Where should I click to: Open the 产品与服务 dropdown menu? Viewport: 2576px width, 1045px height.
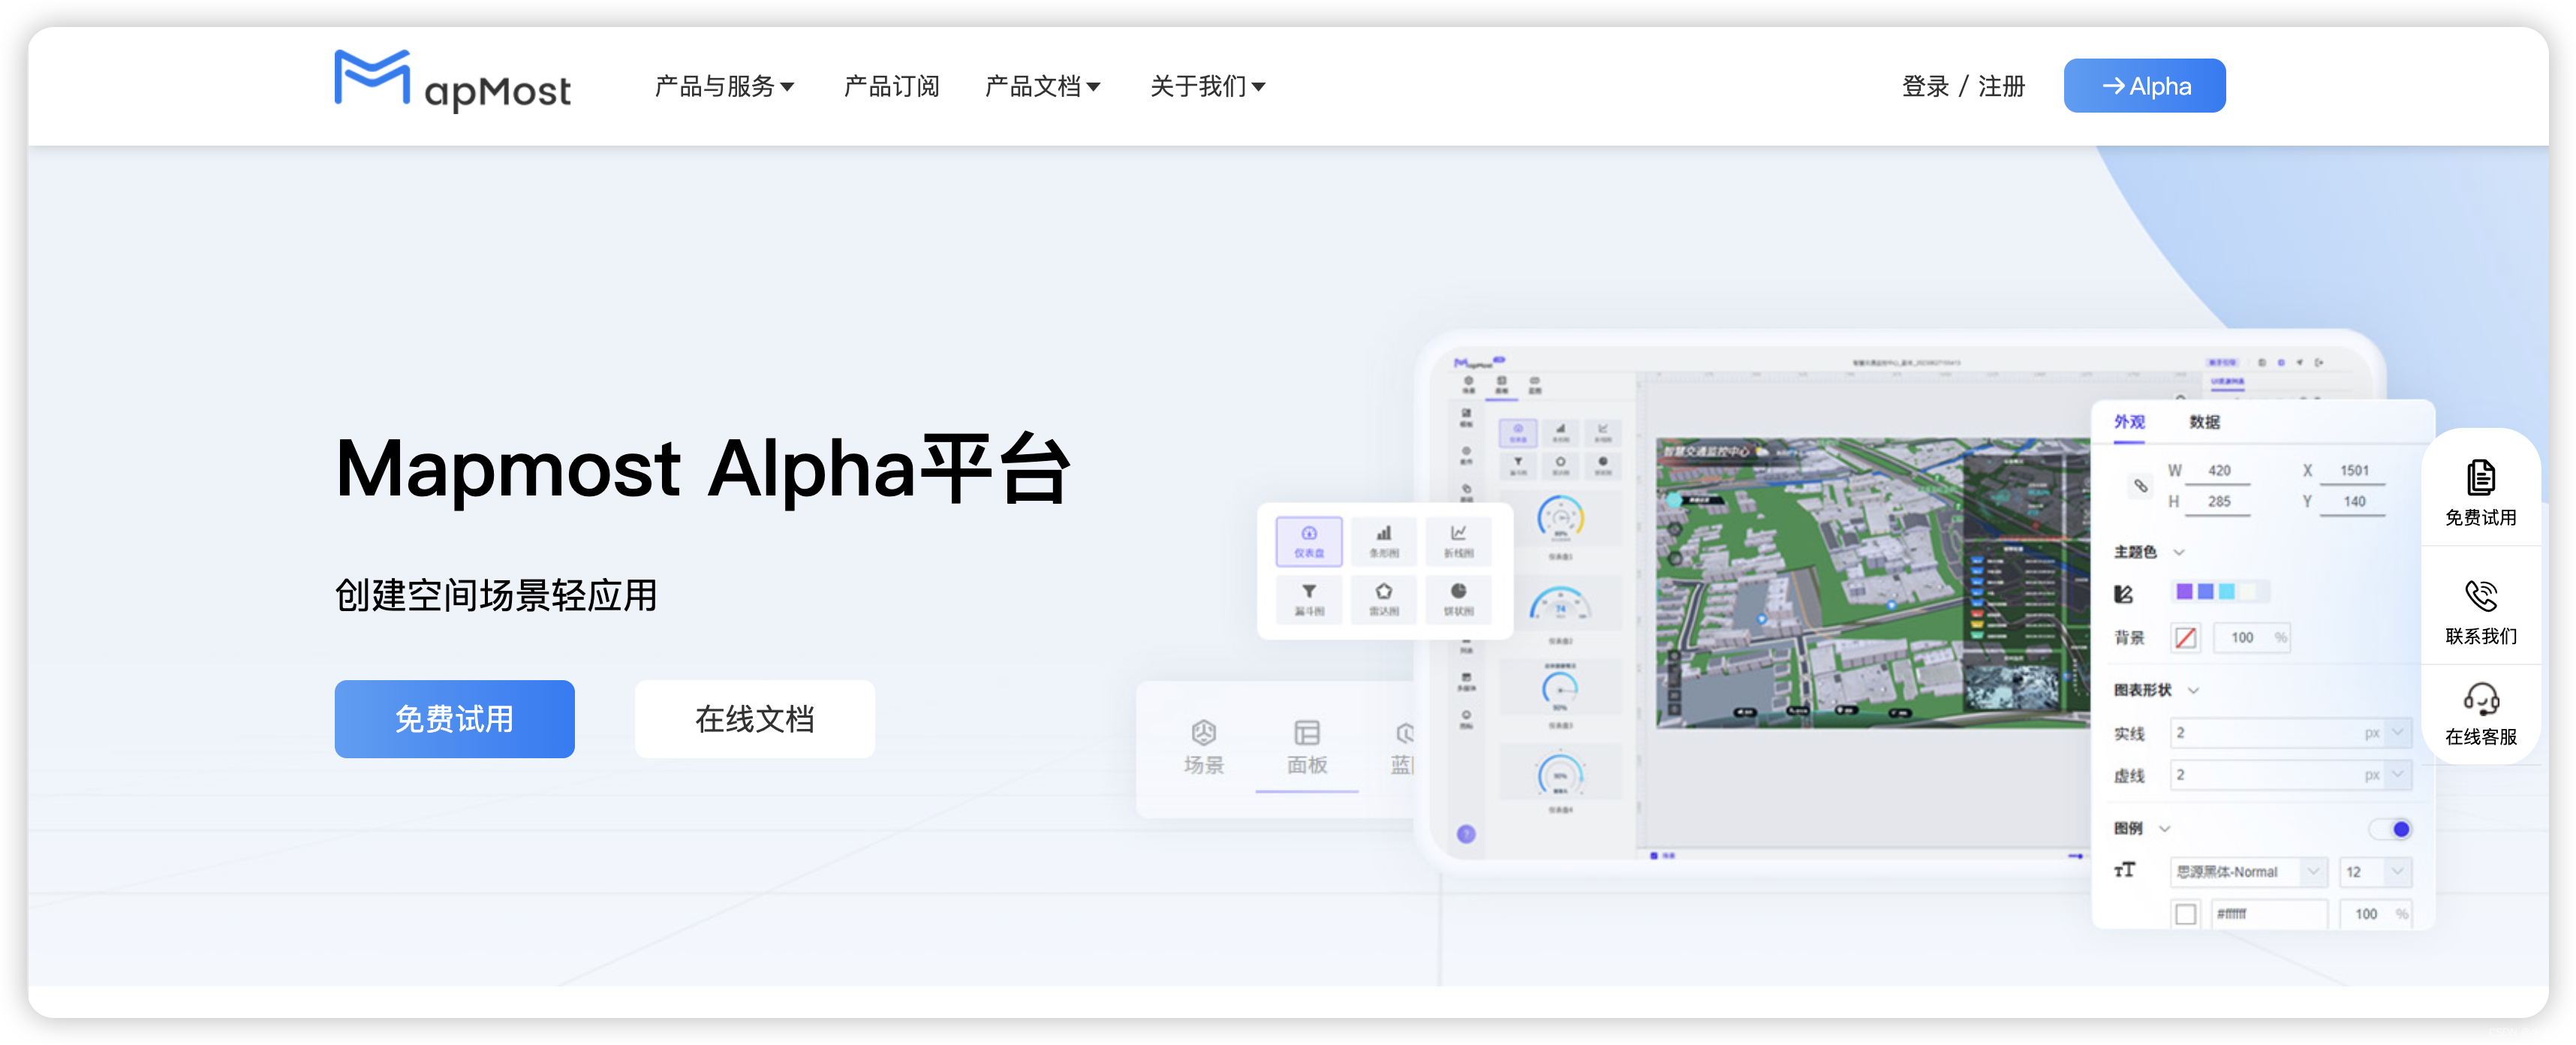(724, 87)
